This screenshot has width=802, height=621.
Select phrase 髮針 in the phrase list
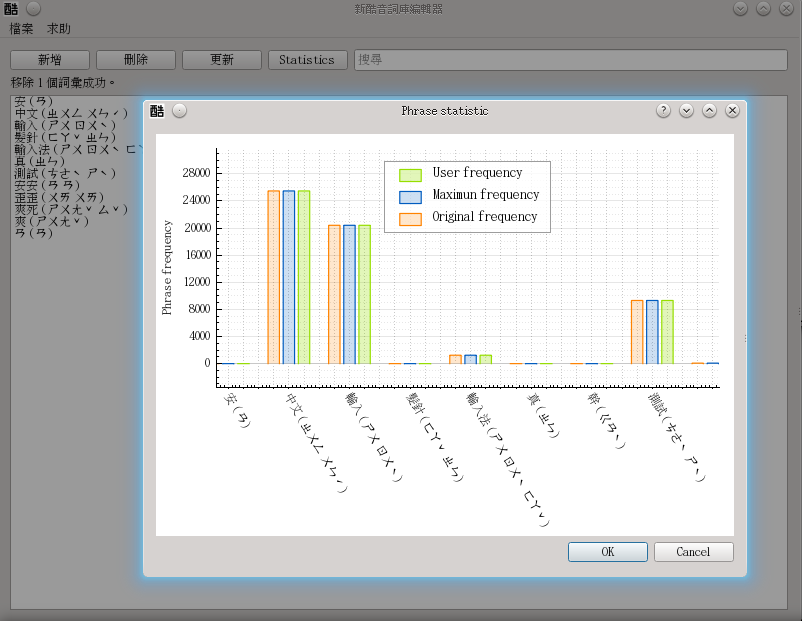[x=65, y=137]
